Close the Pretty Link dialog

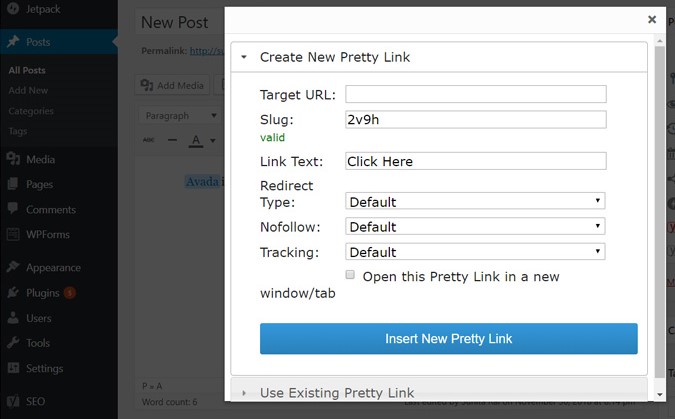coord(652,19)
